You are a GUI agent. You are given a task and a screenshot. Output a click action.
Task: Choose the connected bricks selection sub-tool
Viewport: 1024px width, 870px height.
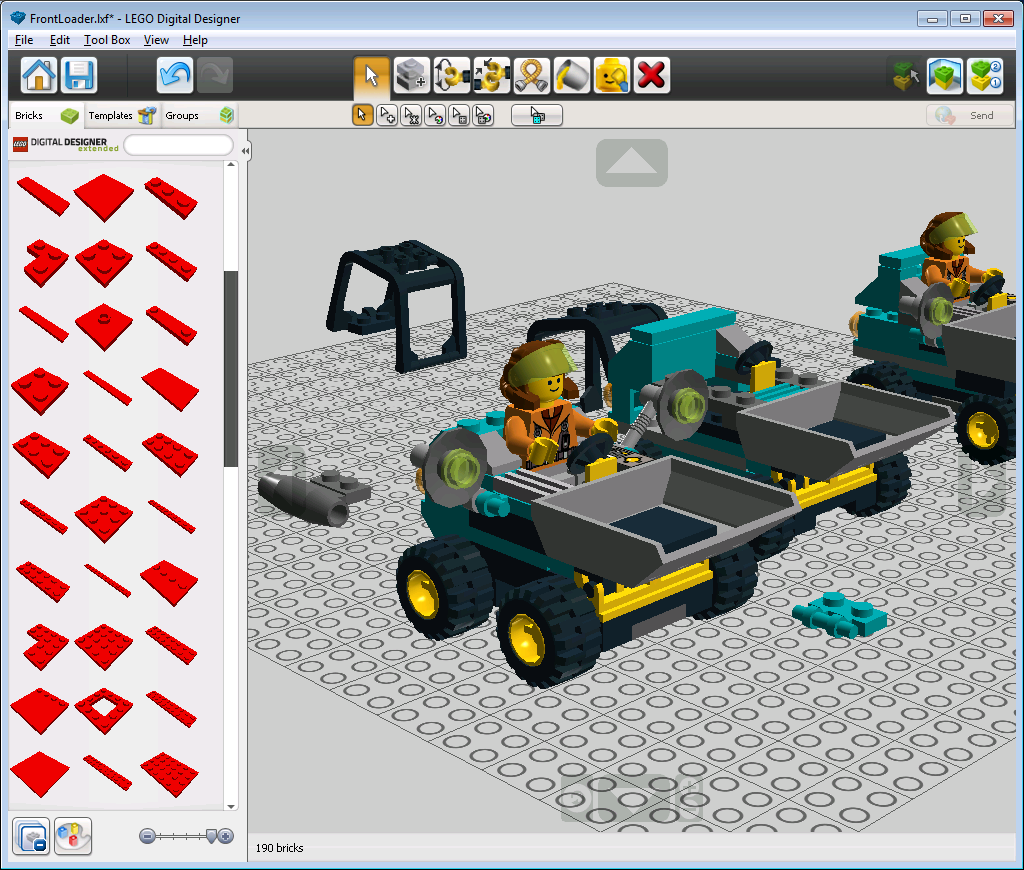(411, 116)
